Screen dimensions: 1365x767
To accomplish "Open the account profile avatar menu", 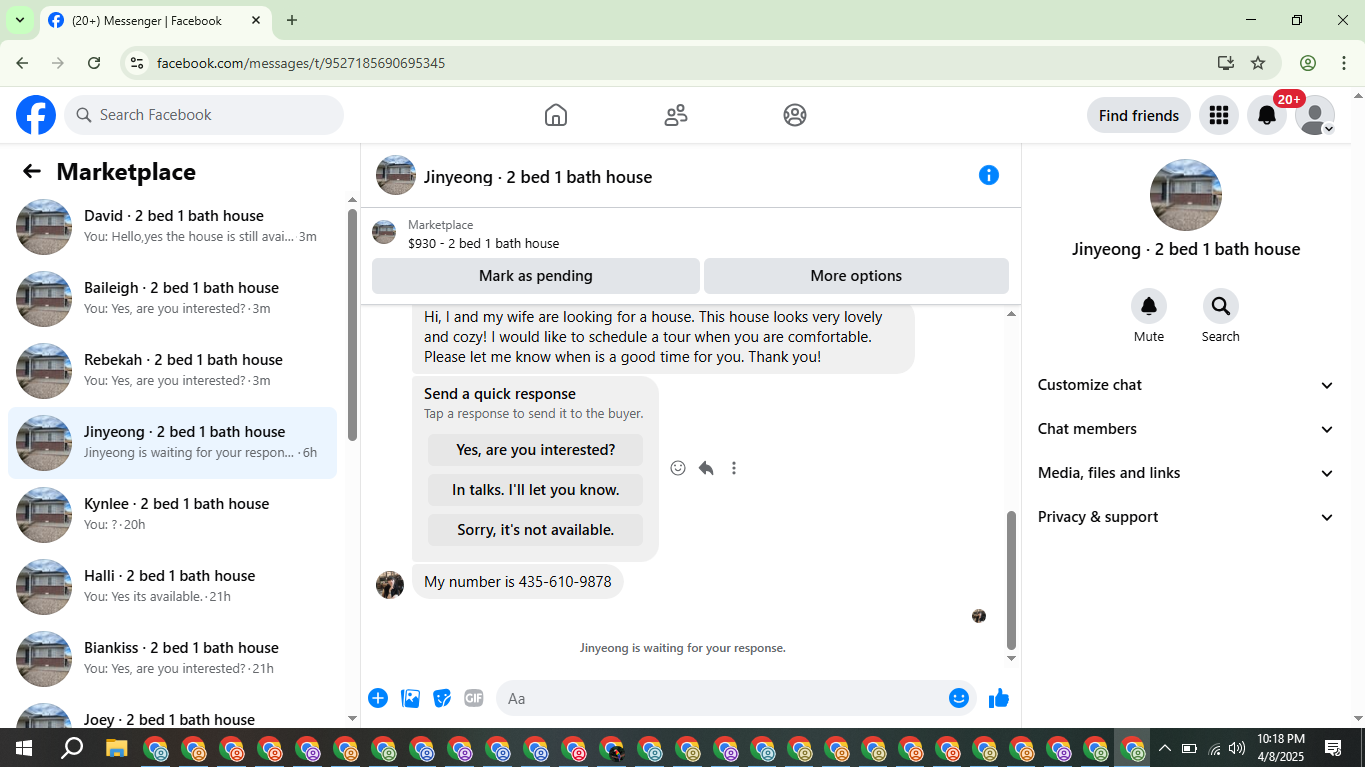I will [x=1315, y=115].
